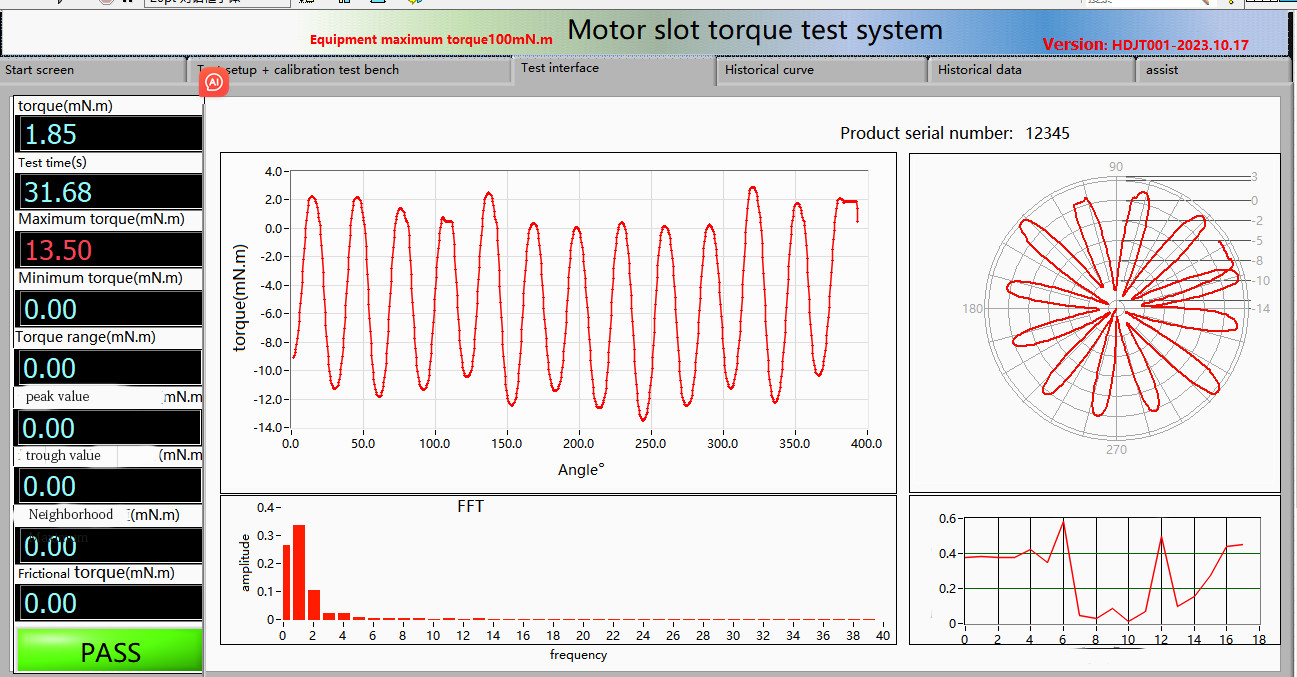Select the Torque range value field
1297x677 pixels.
pyautogui.click(x=108, y=368)
